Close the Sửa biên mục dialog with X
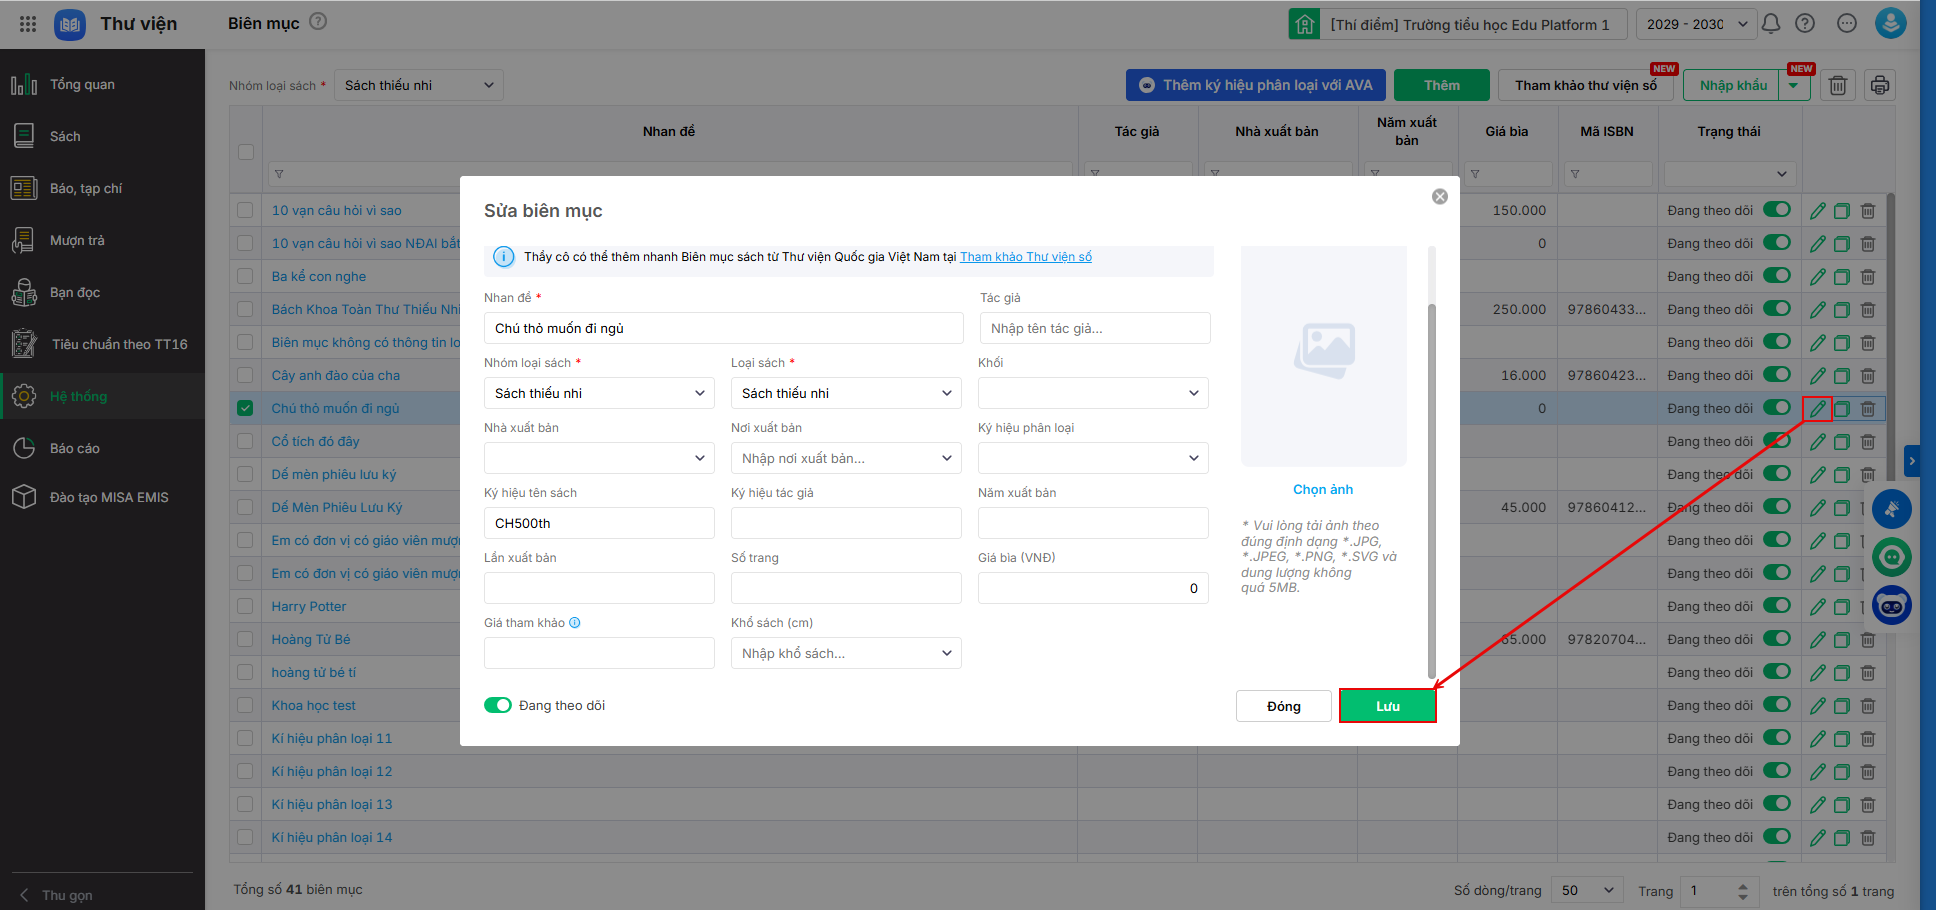 1440,197
